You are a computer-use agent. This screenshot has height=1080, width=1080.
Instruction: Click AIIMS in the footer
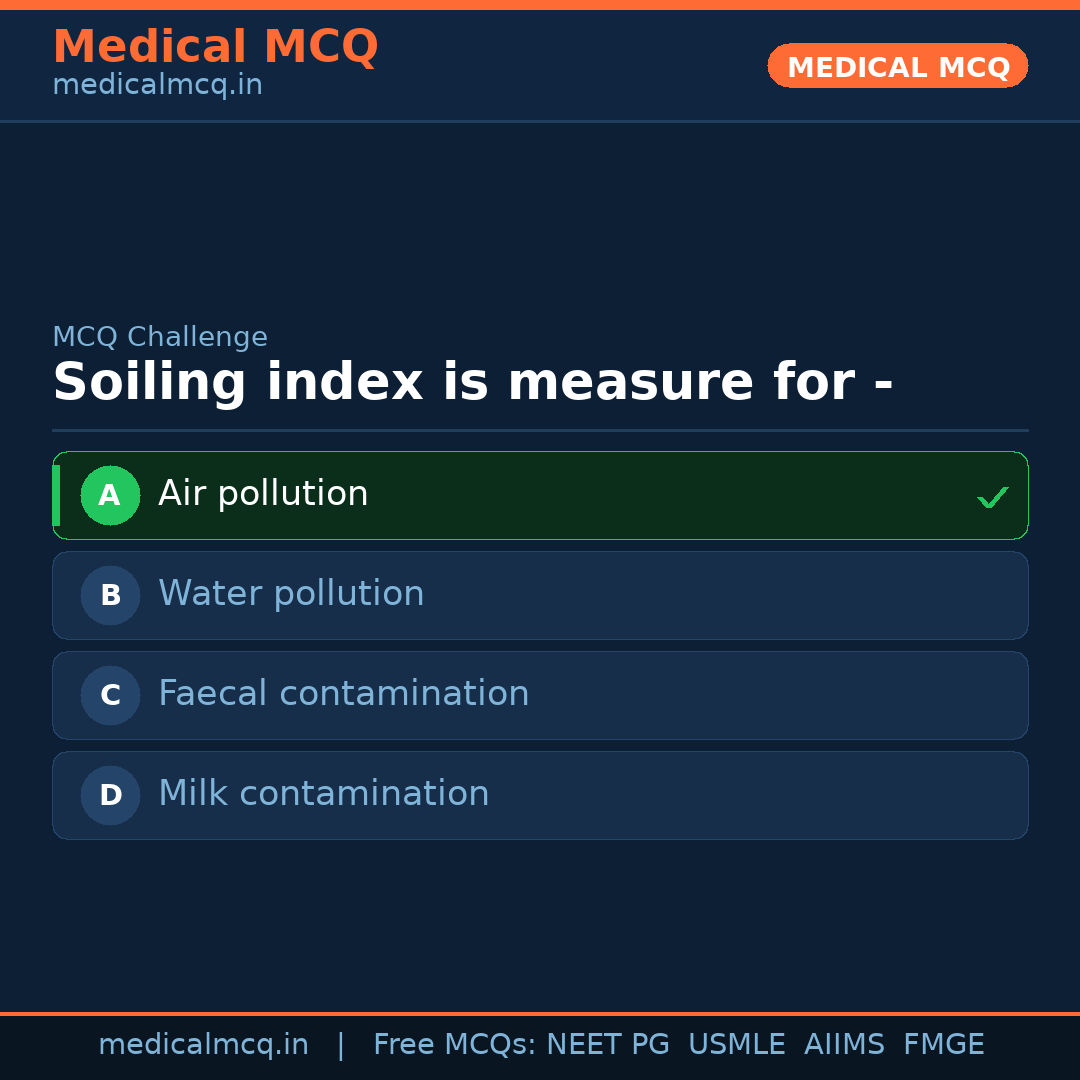coord(844,1045)
